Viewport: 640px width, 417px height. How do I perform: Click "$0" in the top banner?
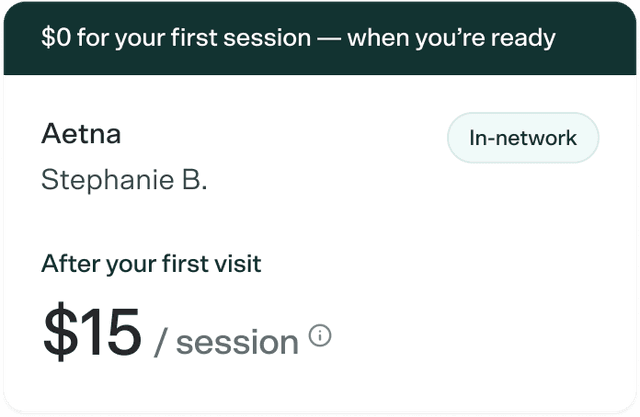[x=57, y=39]
